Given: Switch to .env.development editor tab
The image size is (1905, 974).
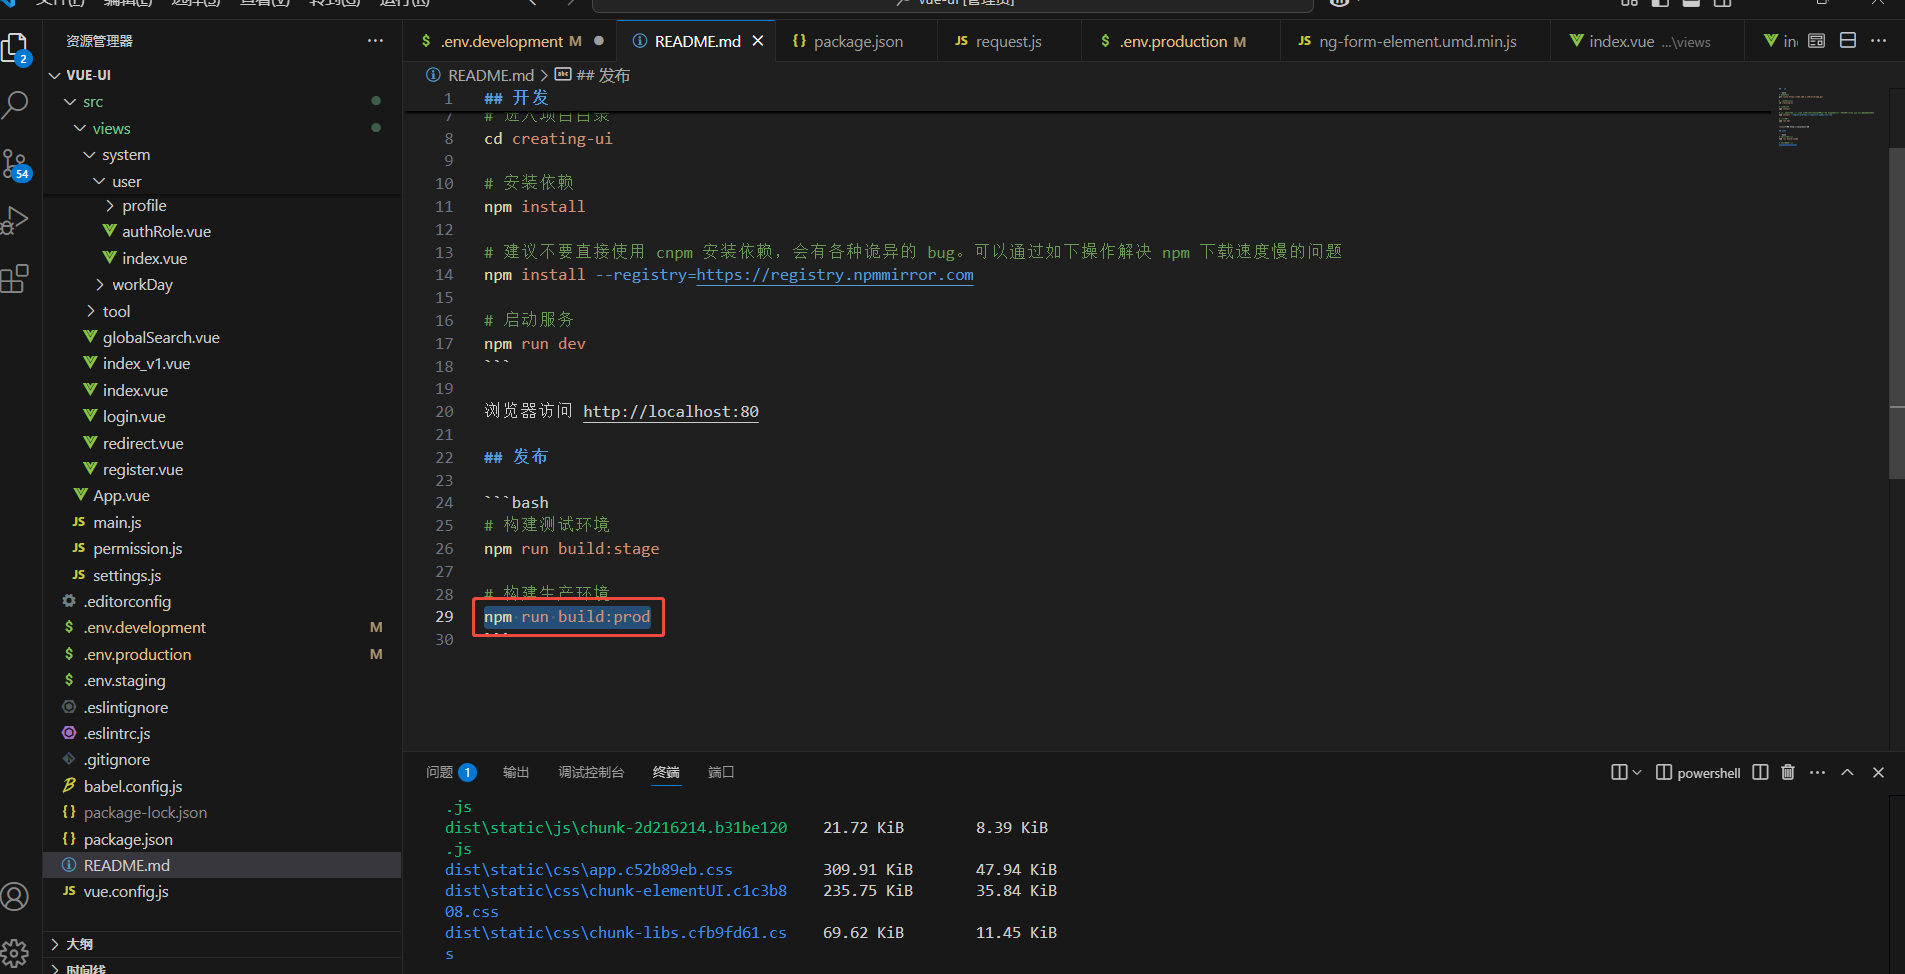Looking at the screenshot, I should click(511, 41).
